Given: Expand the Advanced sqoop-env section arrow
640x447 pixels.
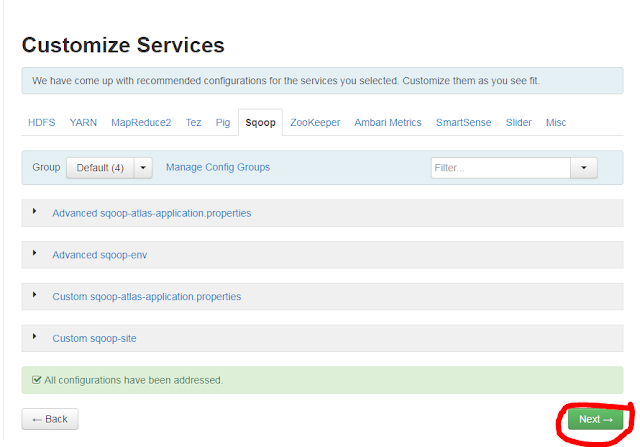Looking at the screenshot, I should pos(35,253).
